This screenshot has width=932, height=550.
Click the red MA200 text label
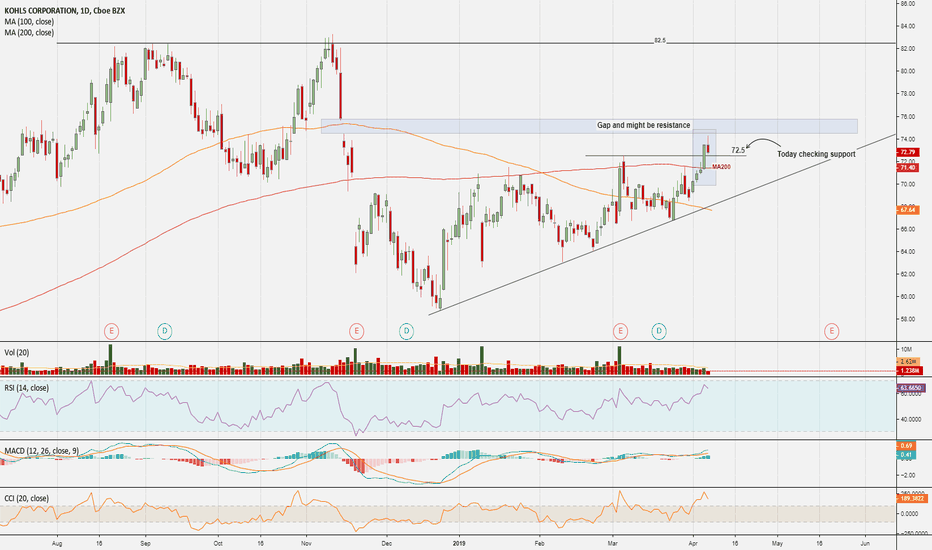coord(722,167)
